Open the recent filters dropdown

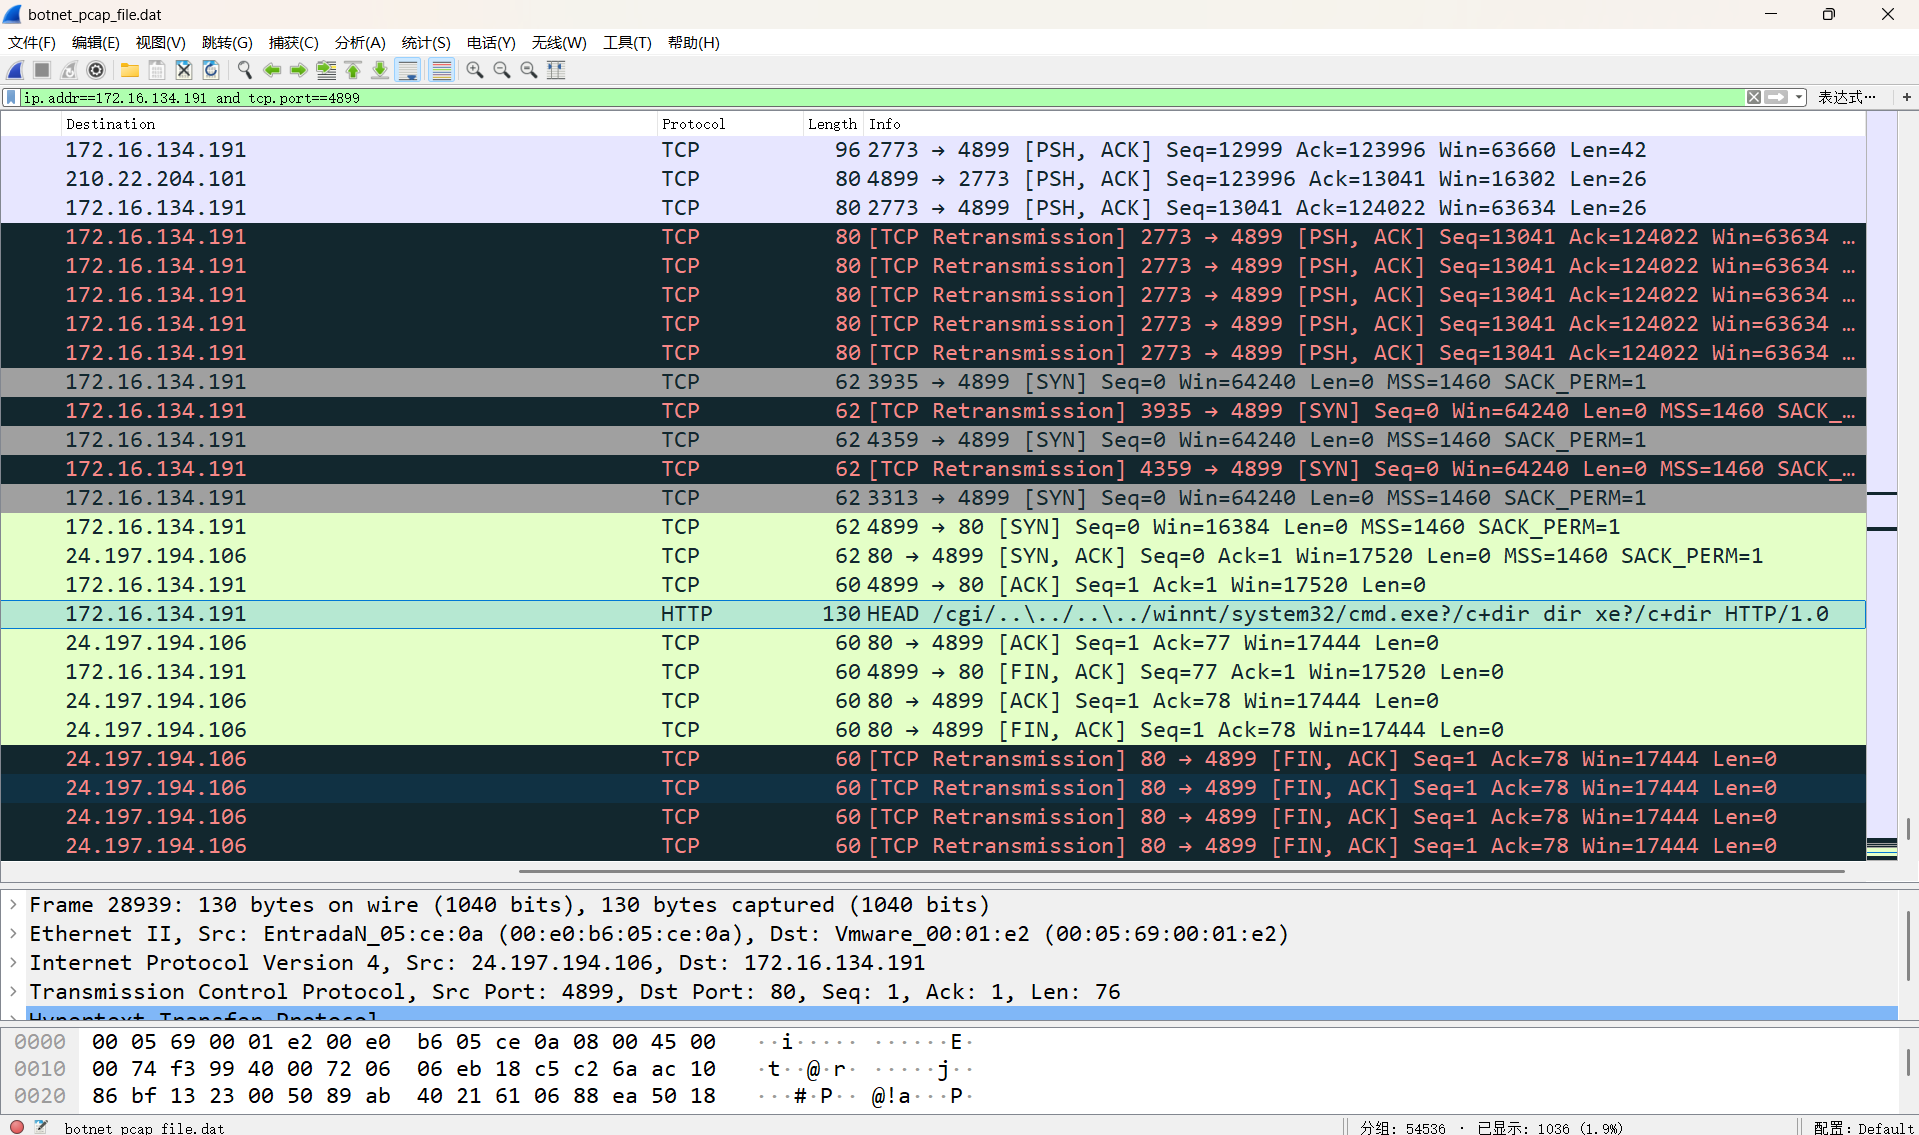click(x=1799, y=97)
